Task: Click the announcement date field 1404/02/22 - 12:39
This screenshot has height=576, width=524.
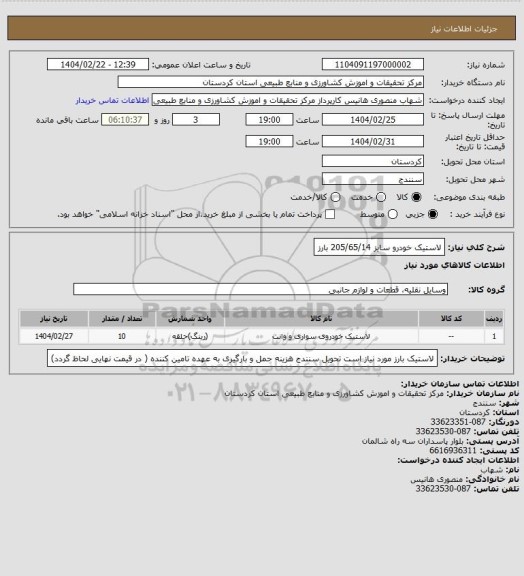Action: click(x=98, y=64)
